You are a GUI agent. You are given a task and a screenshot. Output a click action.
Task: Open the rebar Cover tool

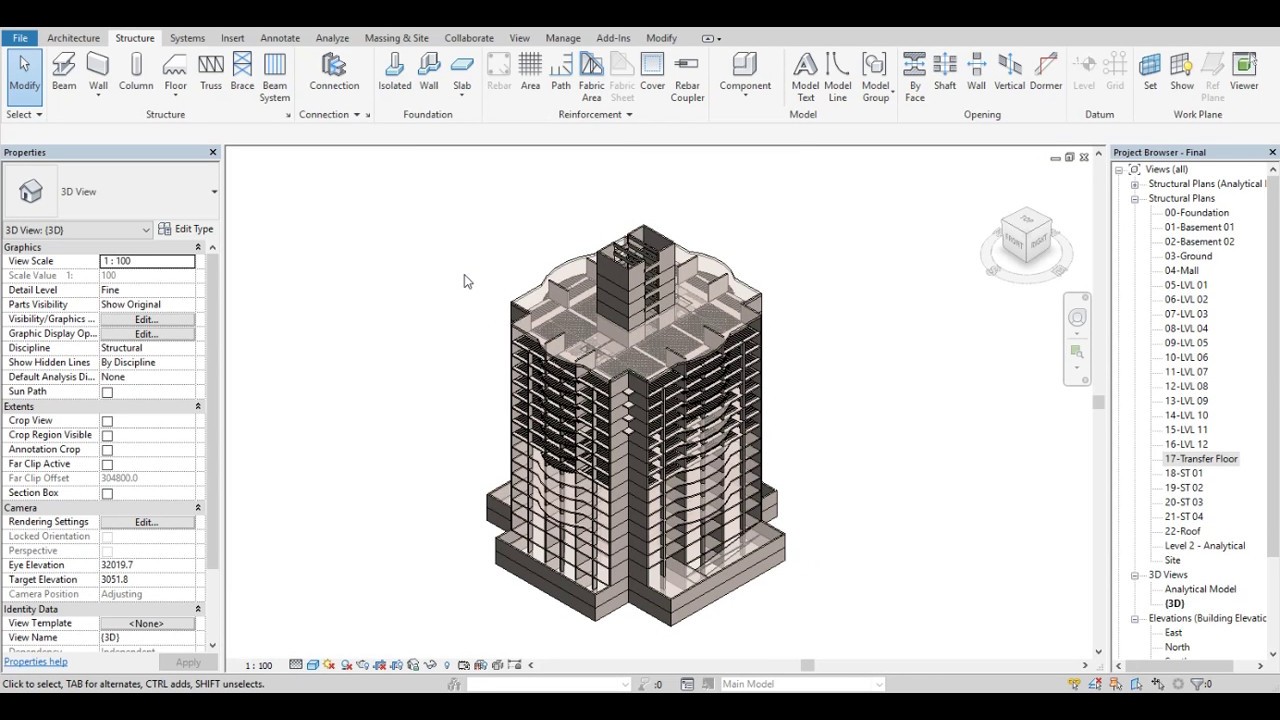pyautogui.click(x=652, y=73)
